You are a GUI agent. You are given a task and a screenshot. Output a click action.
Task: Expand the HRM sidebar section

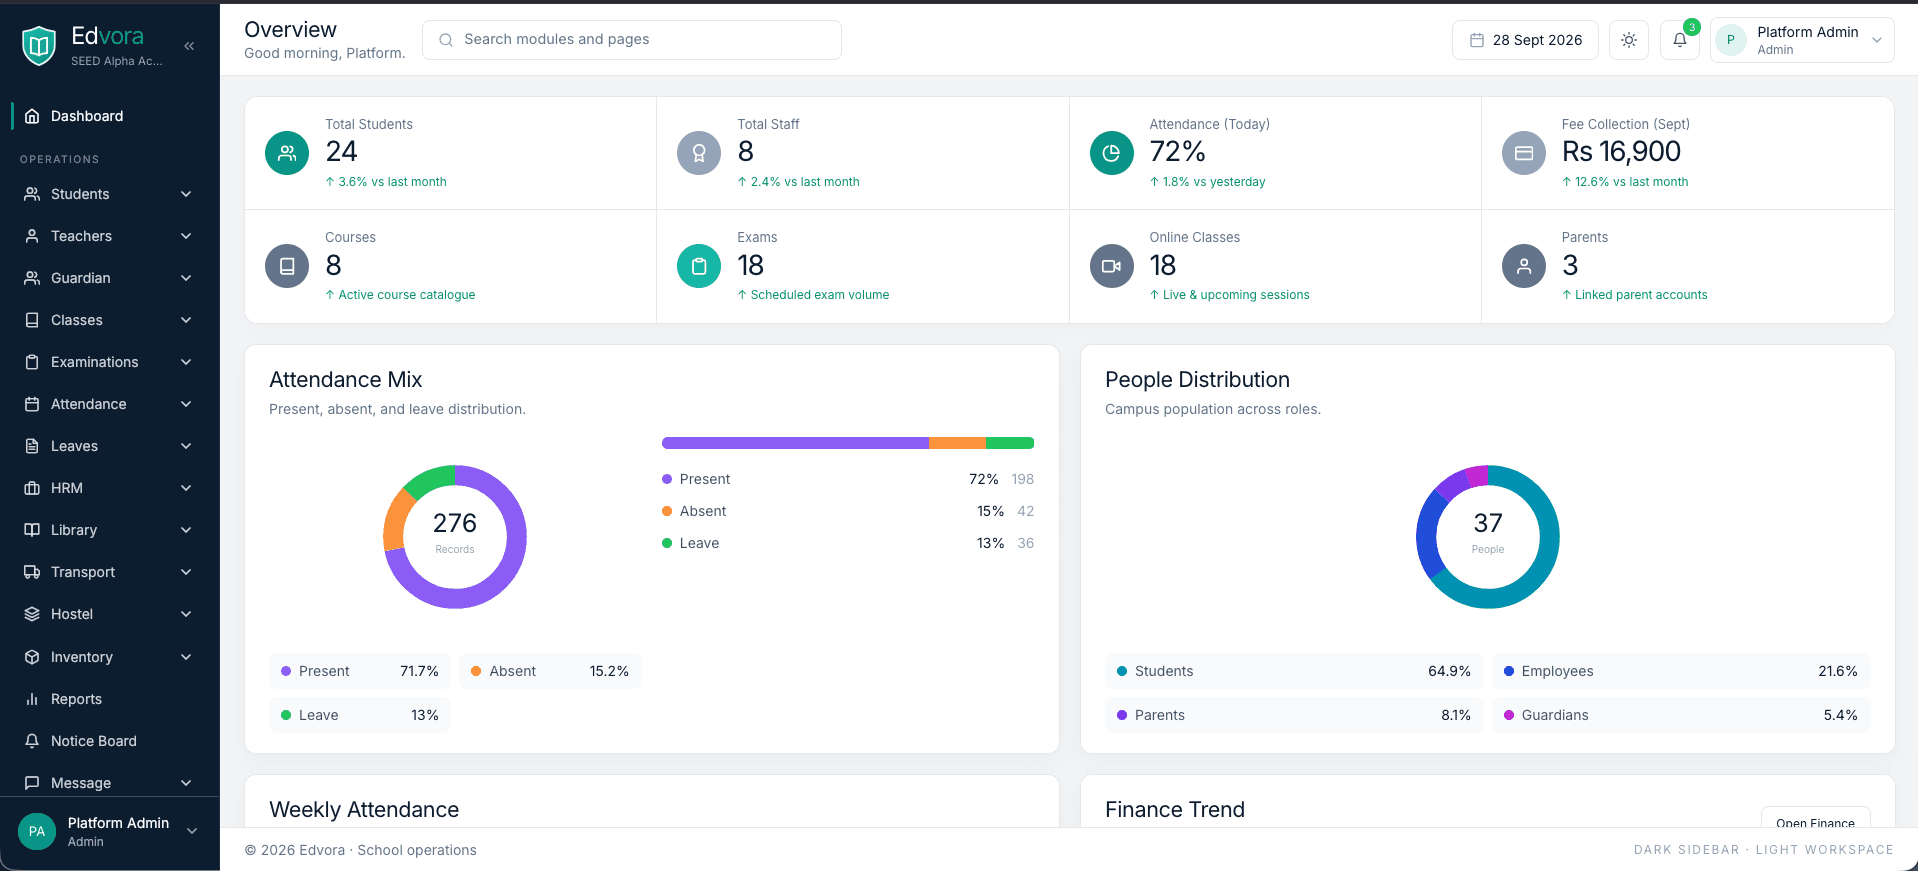(x=109, y=488)
